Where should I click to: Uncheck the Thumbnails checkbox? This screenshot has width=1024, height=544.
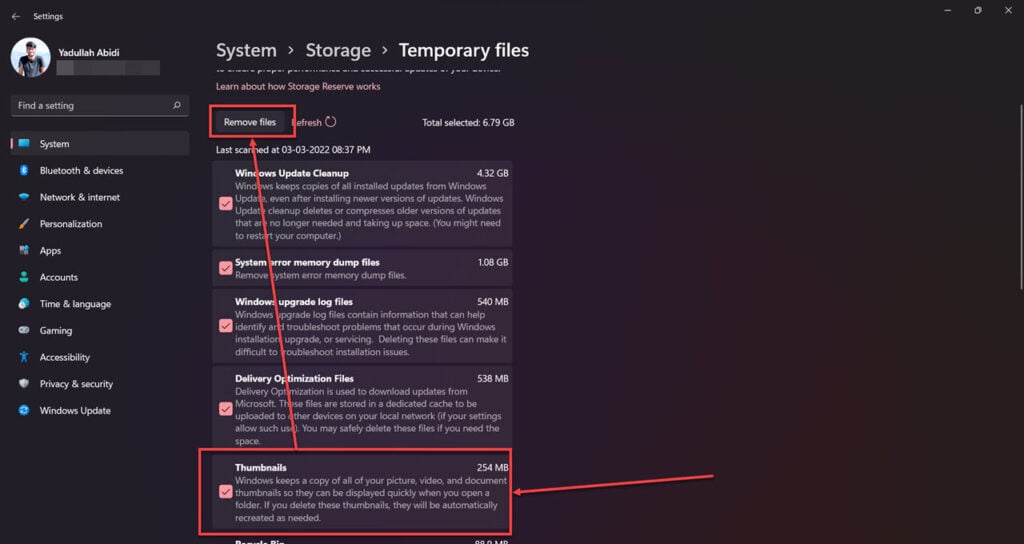coord(226,492)
